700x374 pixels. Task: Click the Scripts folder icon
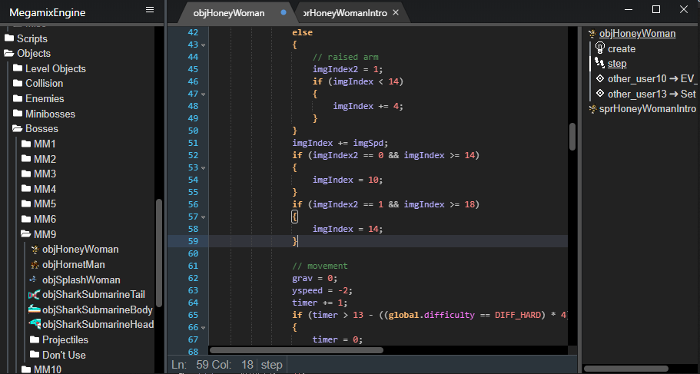click(x=9, y=38)
